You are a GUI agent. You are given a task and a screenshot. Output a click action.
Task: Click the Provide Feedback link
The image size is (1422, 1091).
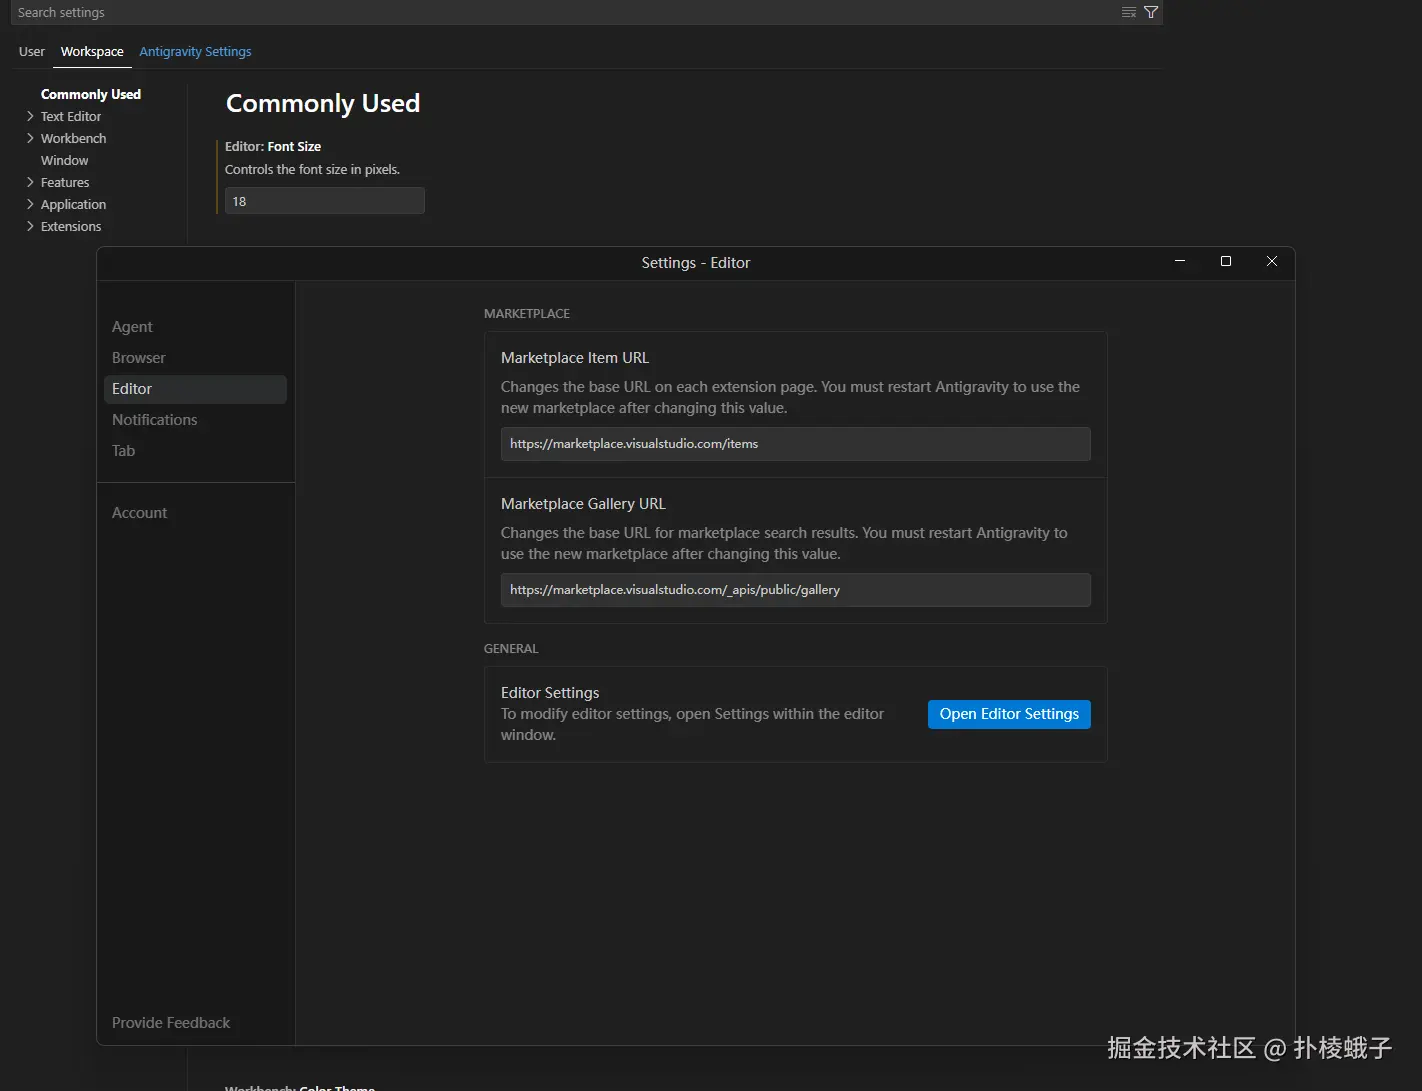point(171,1023)
